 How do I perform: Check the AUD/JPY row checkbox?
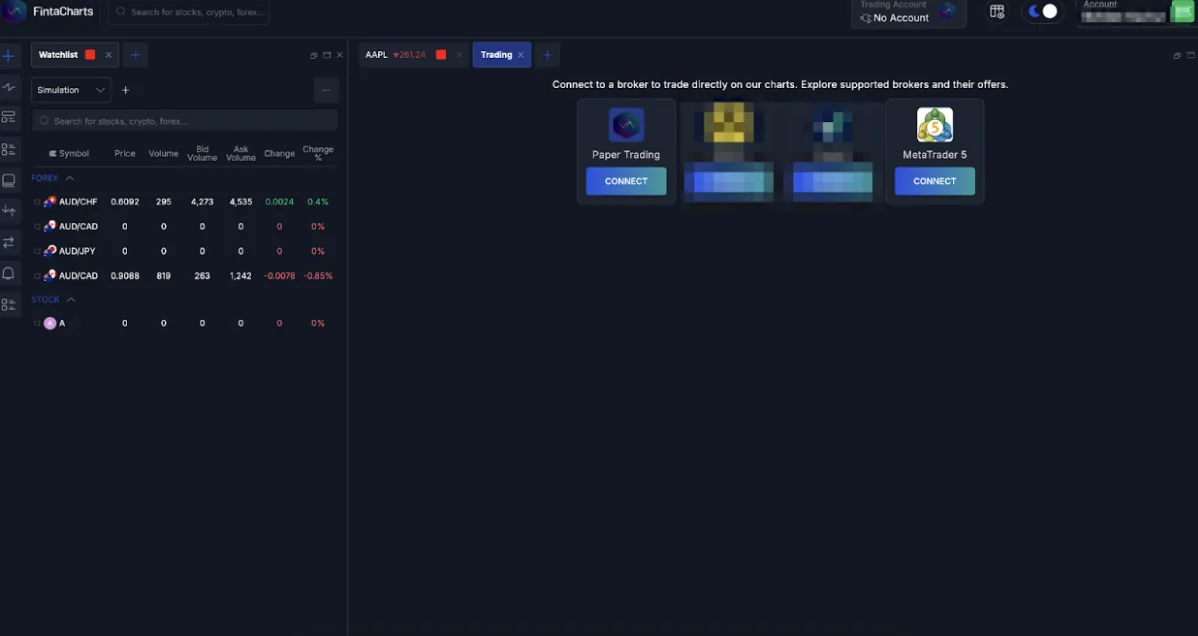[x=37, y=251]
